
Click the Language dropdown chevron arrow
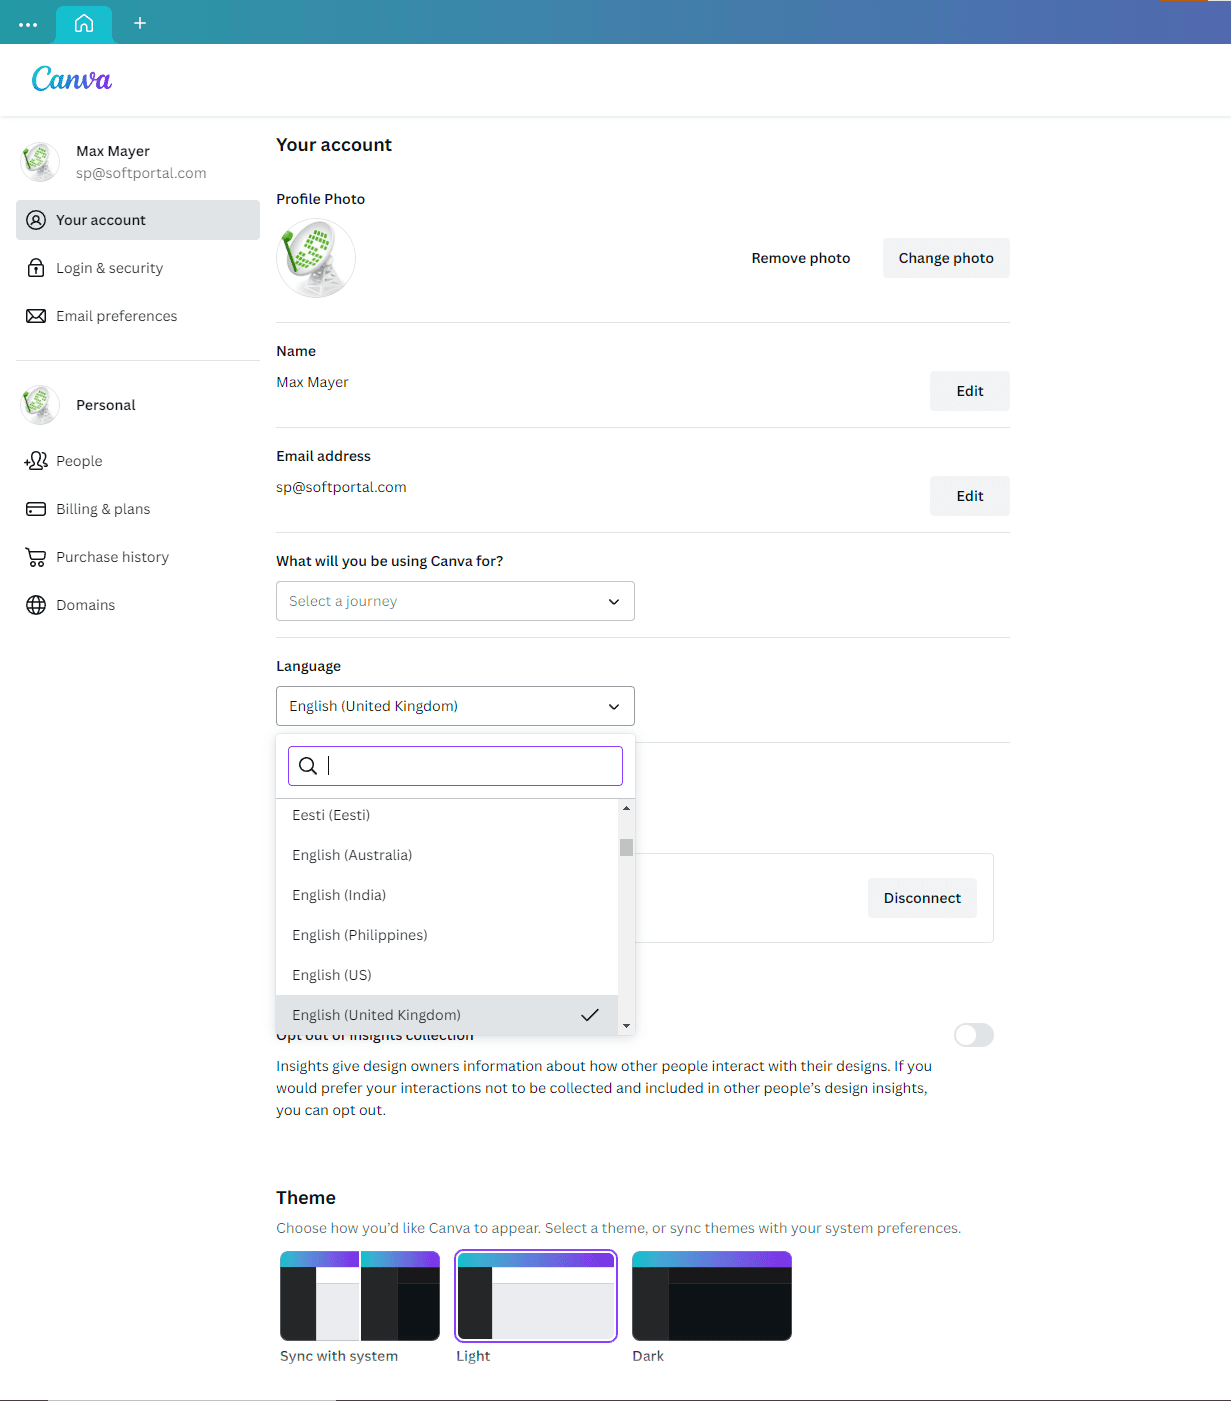point(614,706)
